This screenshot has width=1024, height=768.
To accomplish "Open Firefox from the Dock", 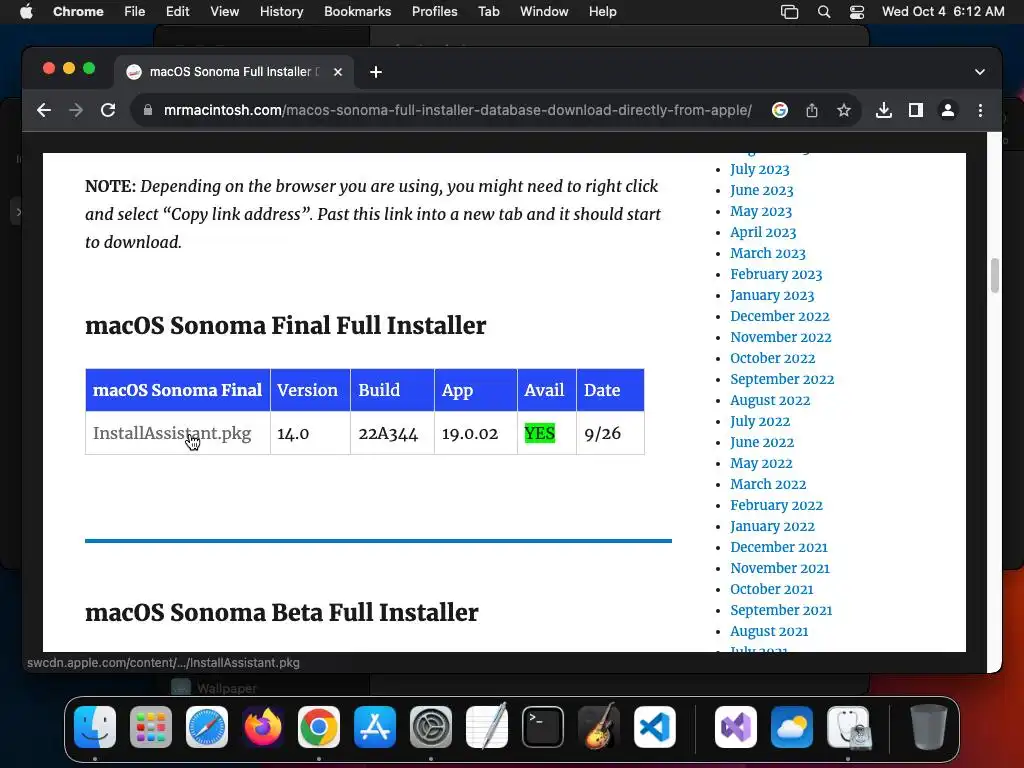I will pos(263,727).
